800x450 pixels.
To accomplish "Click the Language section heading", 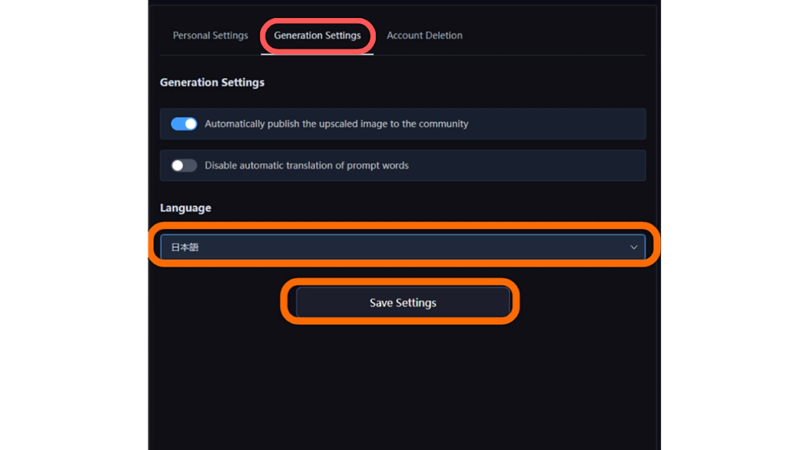I will pos(185,208).
